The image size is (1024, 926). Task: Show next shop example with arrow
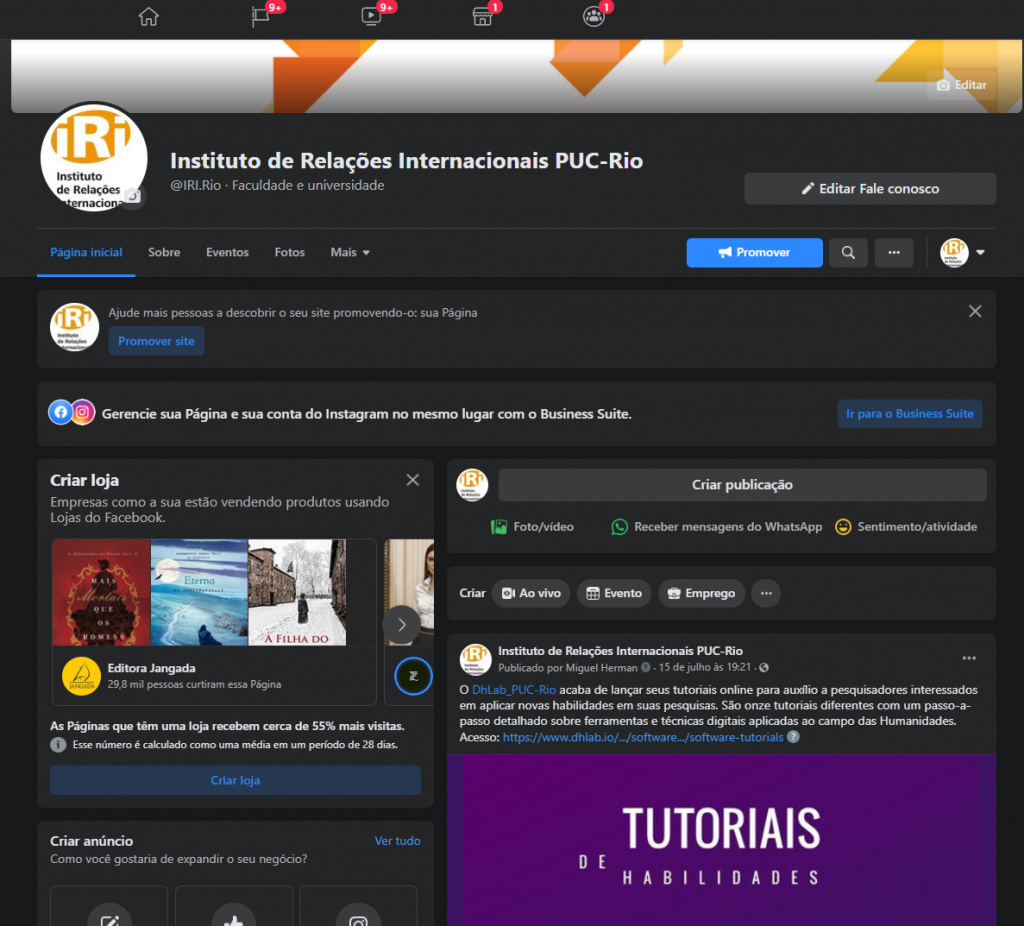(x=402, y=625)
